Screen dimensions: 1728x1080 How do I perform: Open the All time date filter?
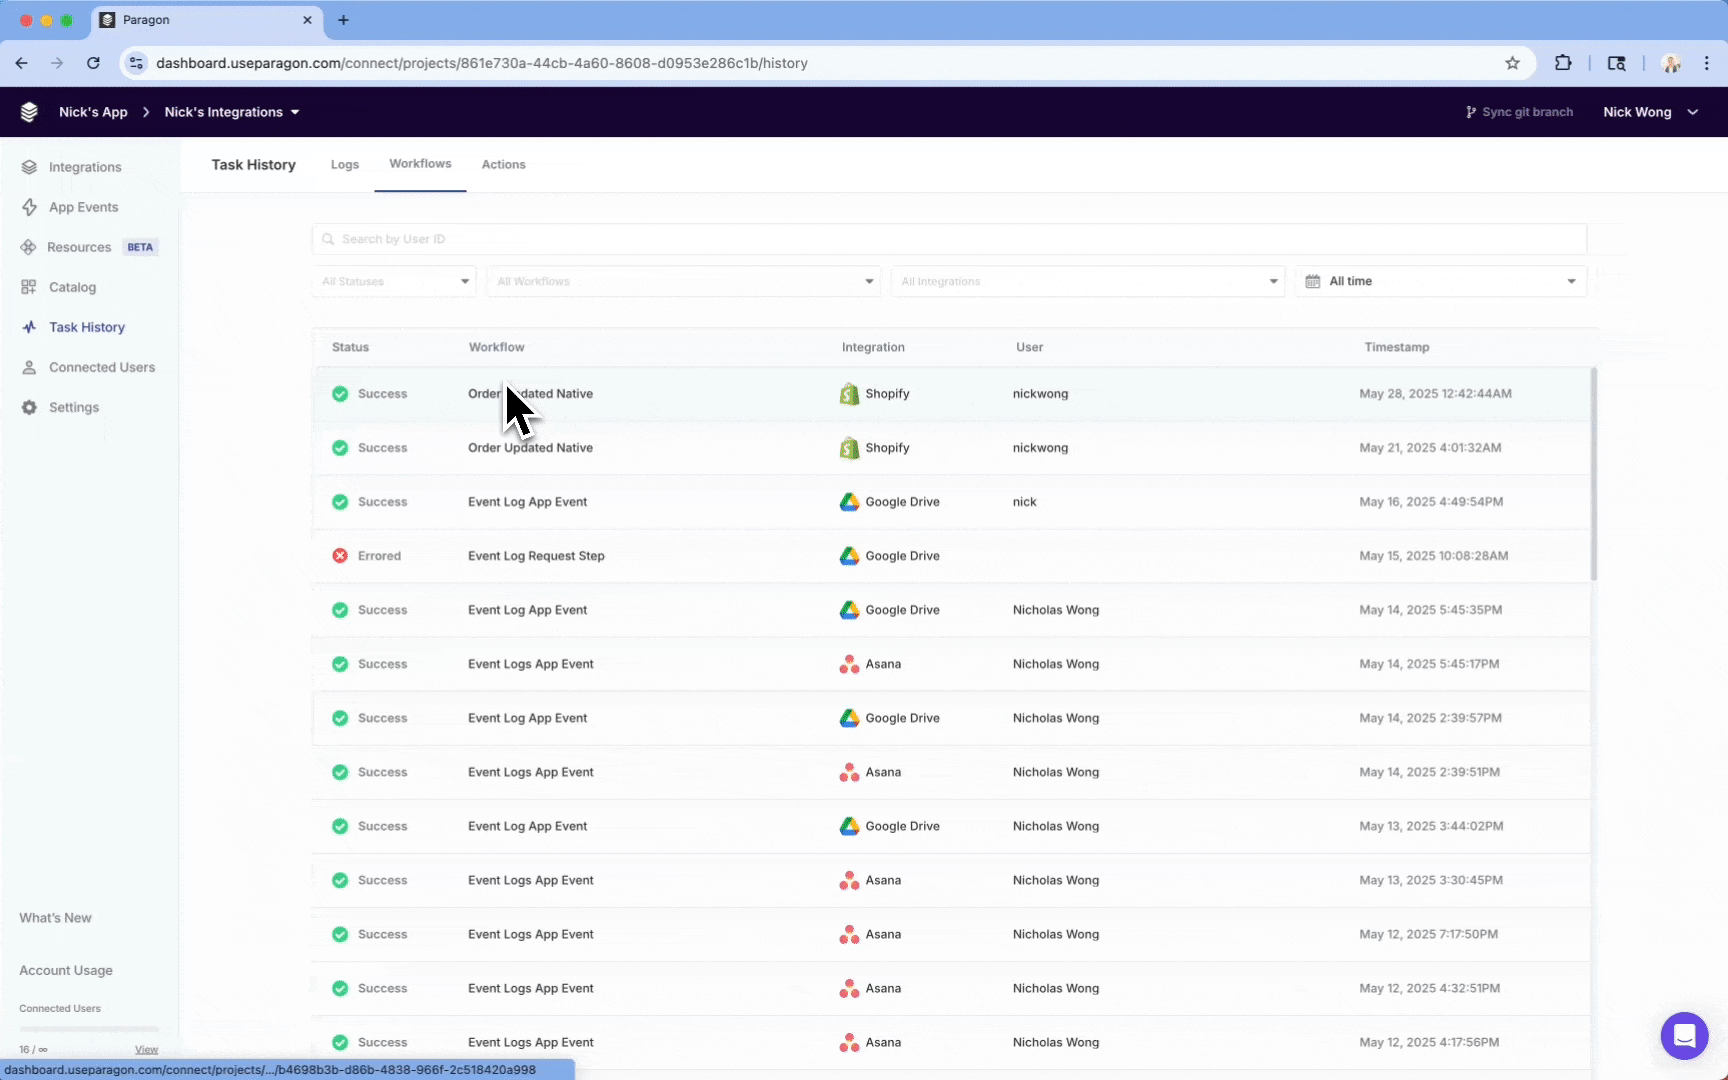(1440, 281)
